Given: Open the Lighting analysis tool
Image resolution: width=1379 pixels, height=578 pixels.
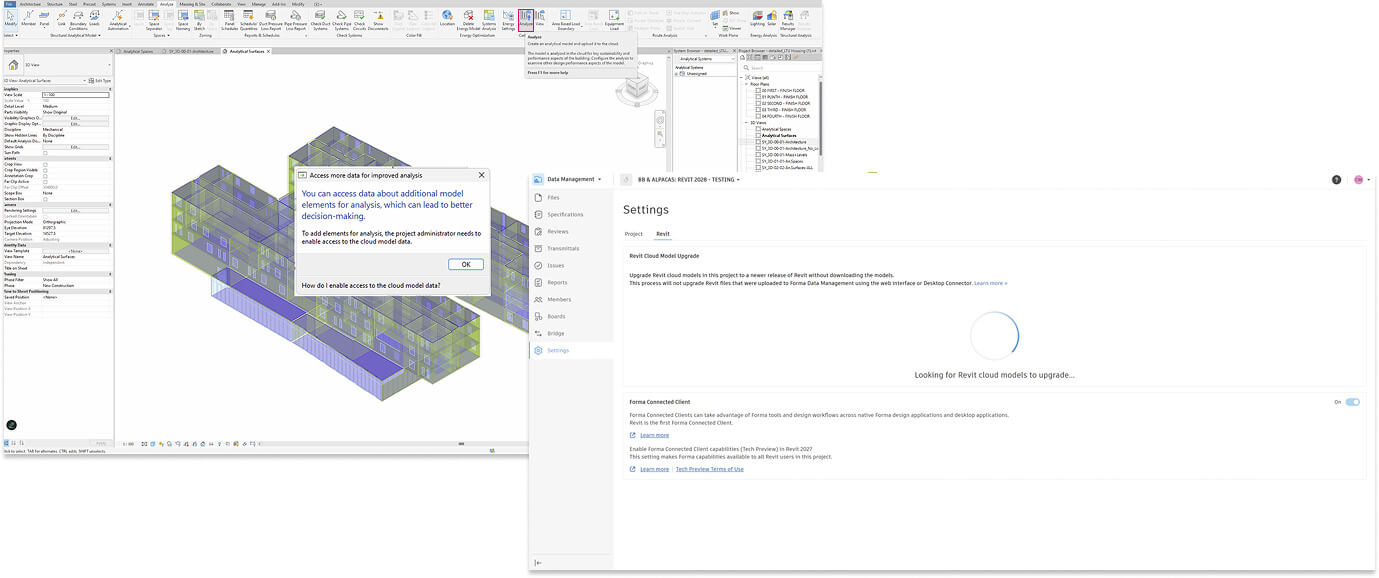Looking at the screenshot, I should pyautogui.click(x=757, y=18).
